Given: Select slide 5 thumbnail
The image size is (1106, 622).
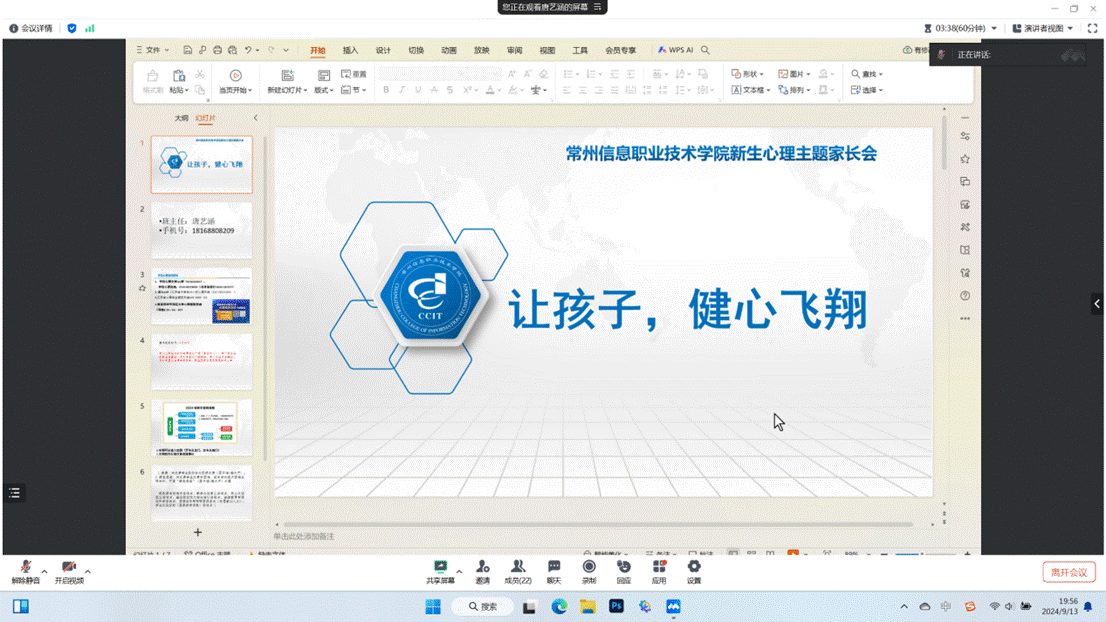Looking at the screenshot, I should tap(202, 427).
